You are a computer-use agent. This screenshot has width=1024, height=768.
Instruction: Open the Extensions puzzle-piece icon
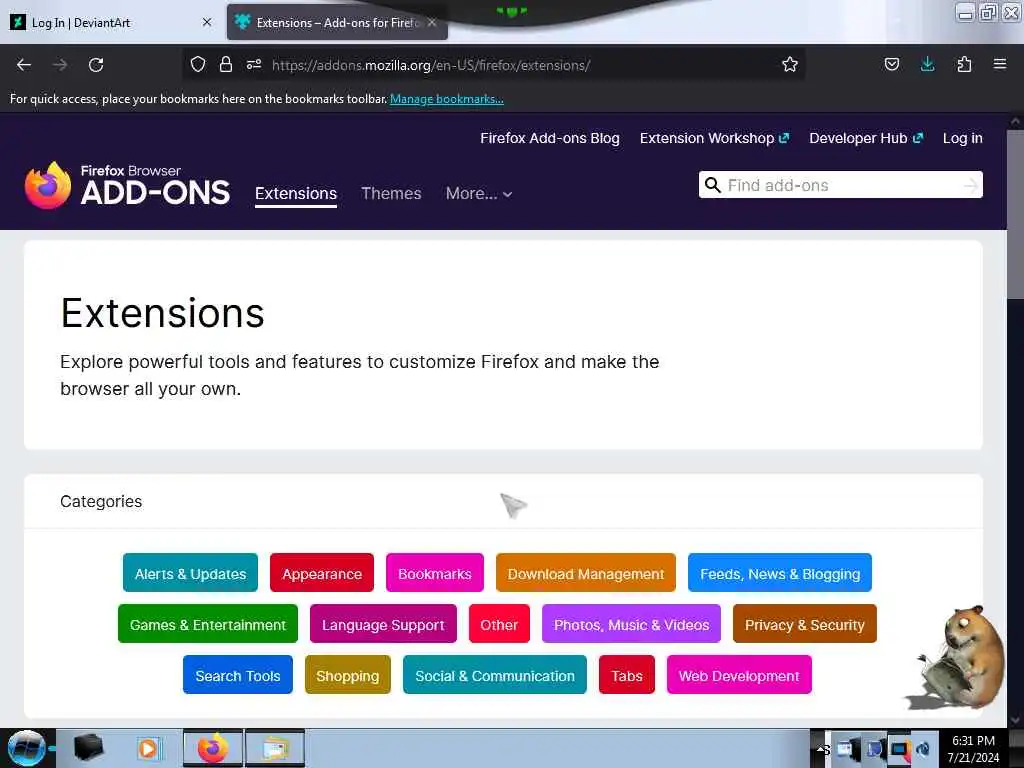click(964, 64)
